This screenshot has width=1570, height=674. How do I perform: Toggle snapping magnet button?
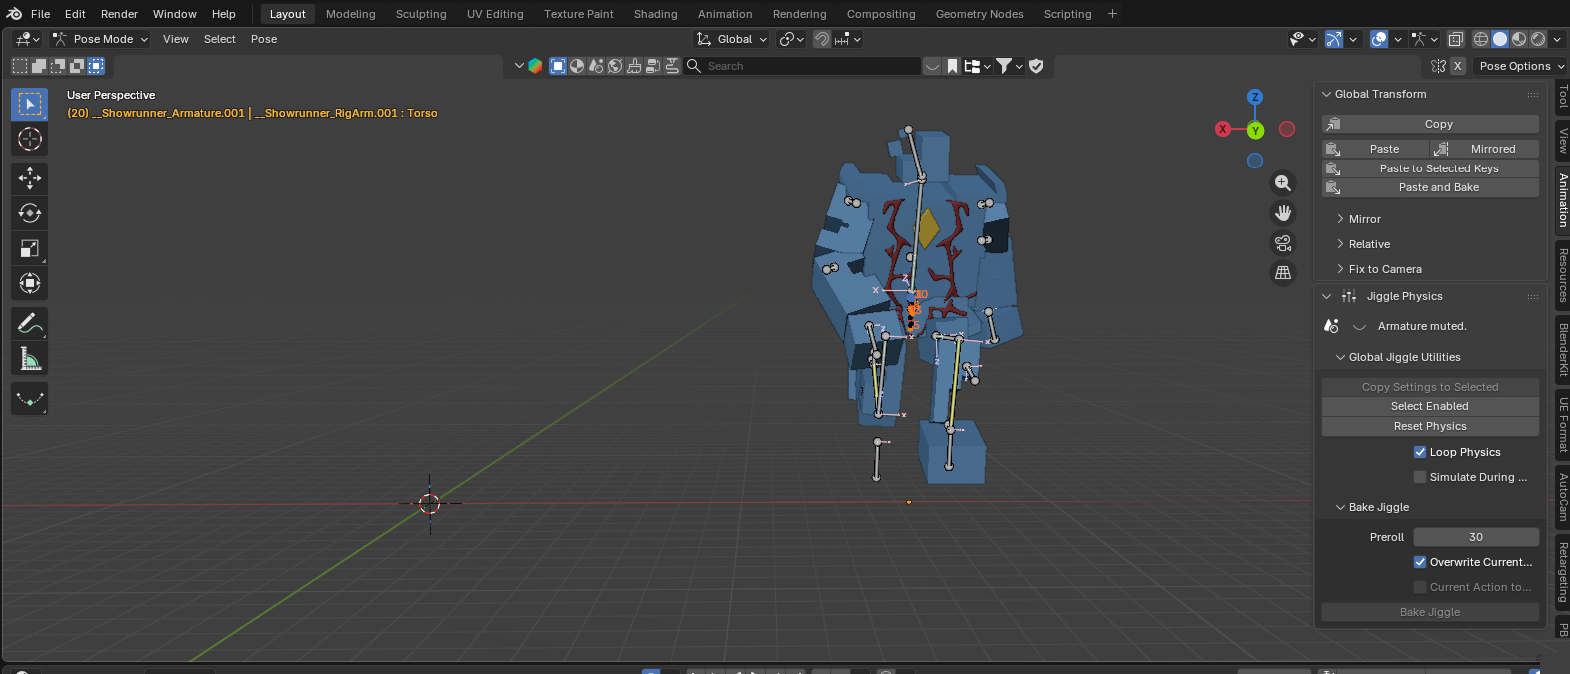tap(821, 39)
